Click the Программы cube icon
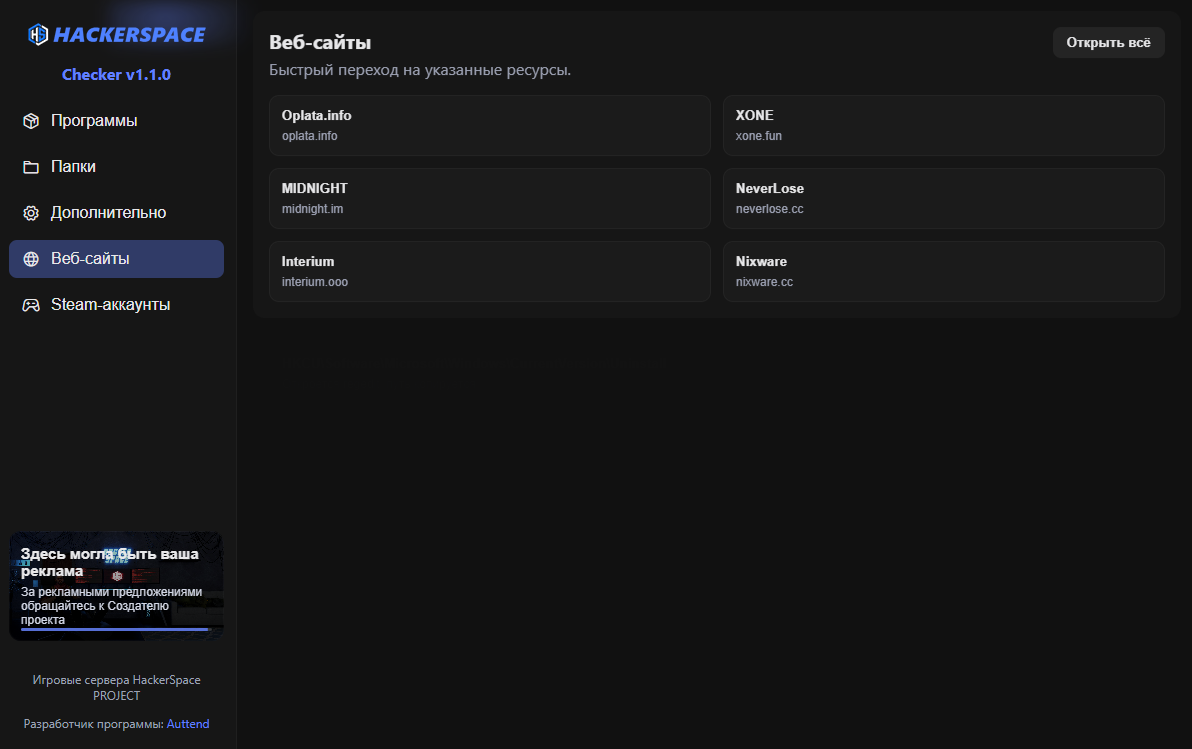Viewport: 1192px width, 749px height. [x=31, y=121]
